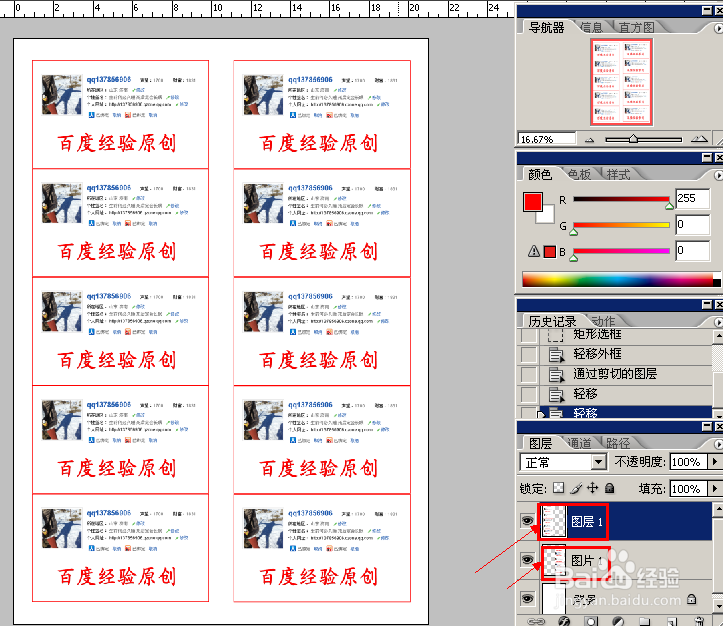The height and width of the screenshot is (626, 723).
Task: Toggle lock transparent pixels in Layers panel
Action: 558,488
